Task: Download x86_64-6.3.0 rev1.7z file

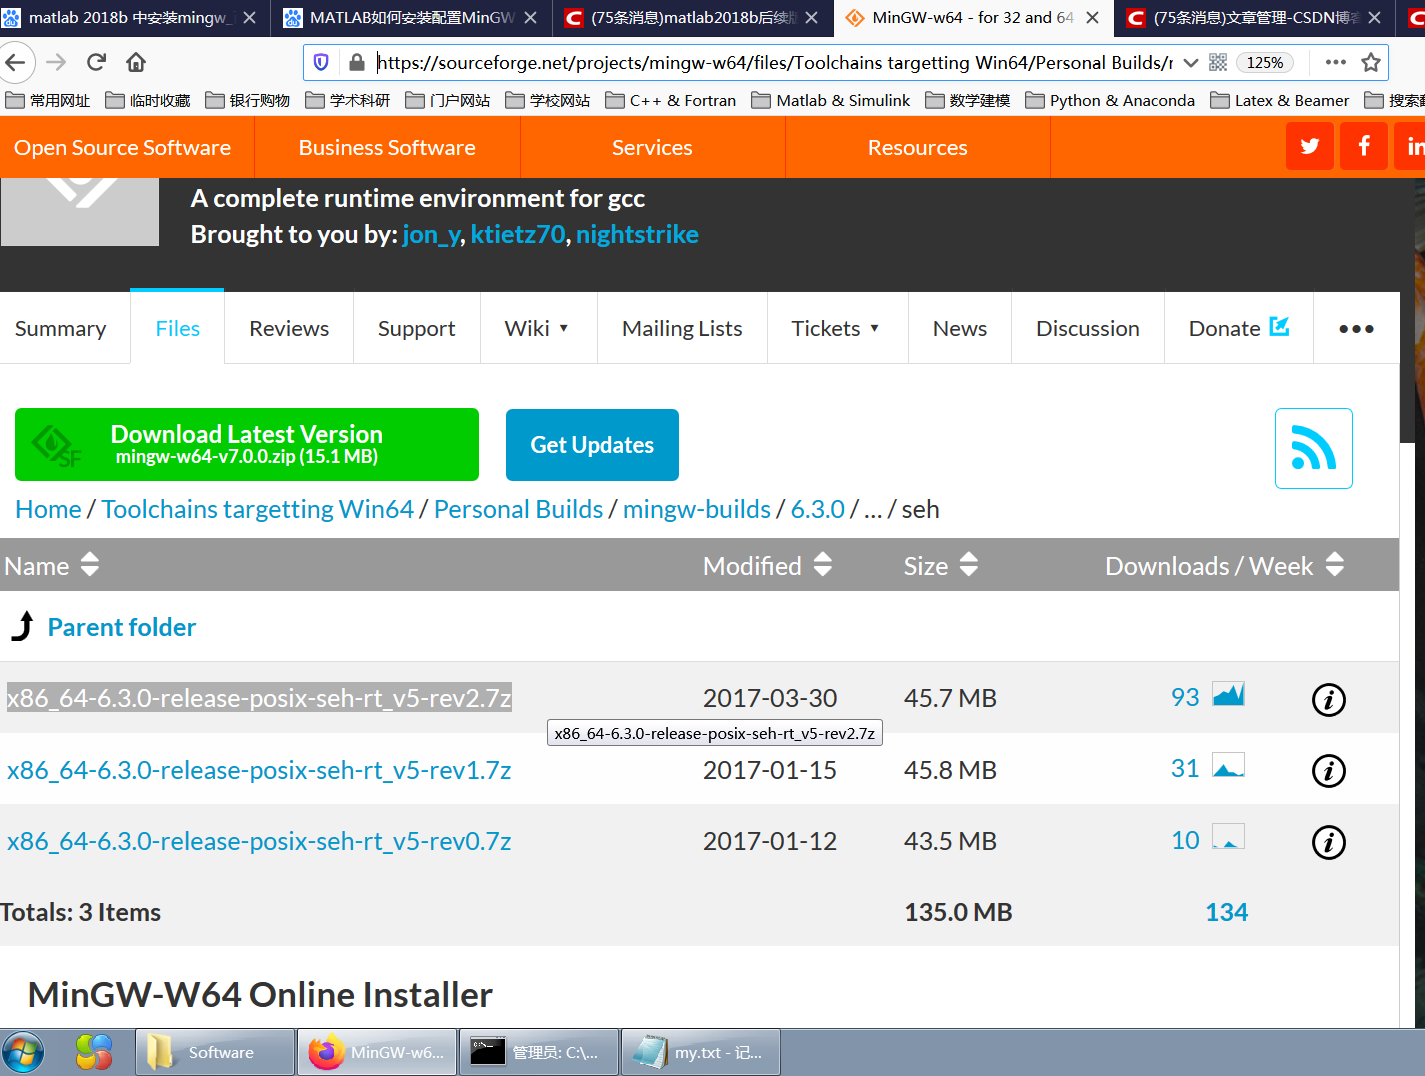Action: (259, 770)
